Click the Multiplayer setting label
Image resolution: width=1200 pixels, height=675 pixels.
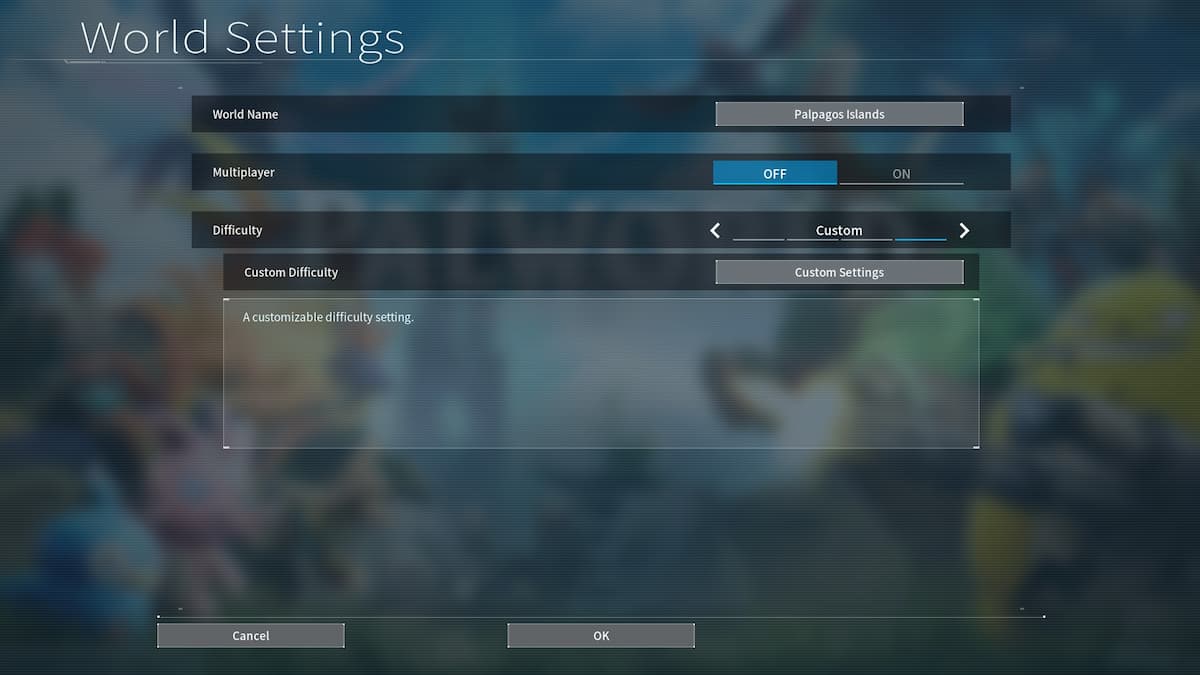coord(243,172)
